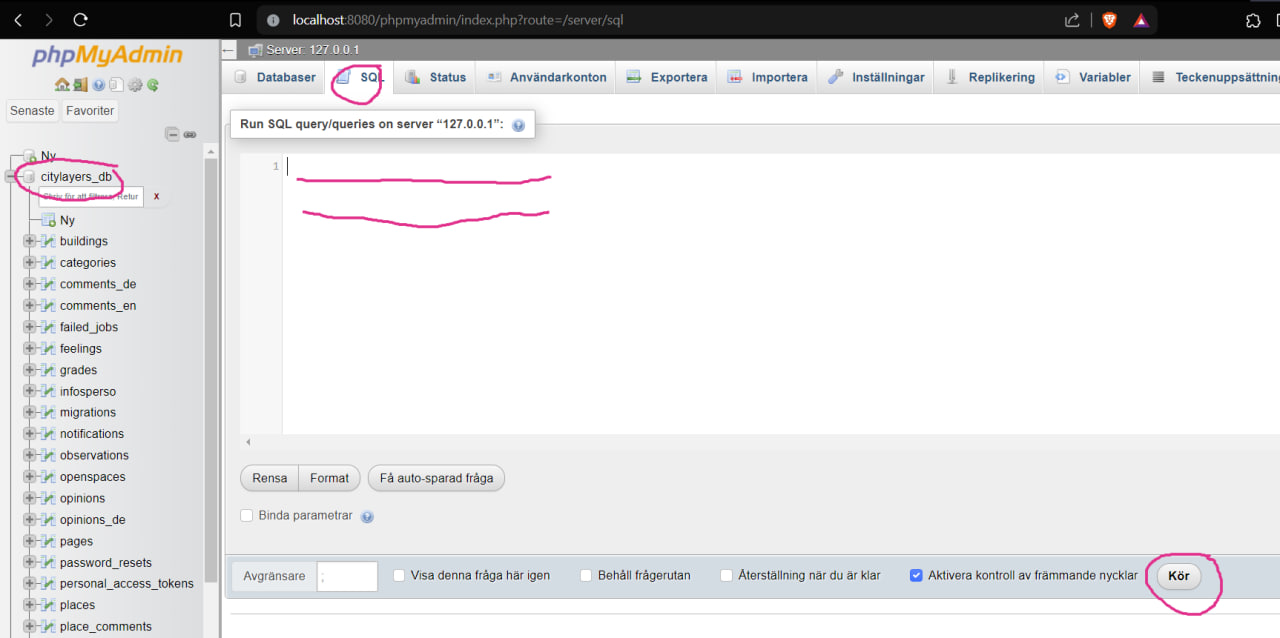This screenshot has width=1280, height=638.
Task: Click the citylayers_db database icon
Action: tap(29, 177)
